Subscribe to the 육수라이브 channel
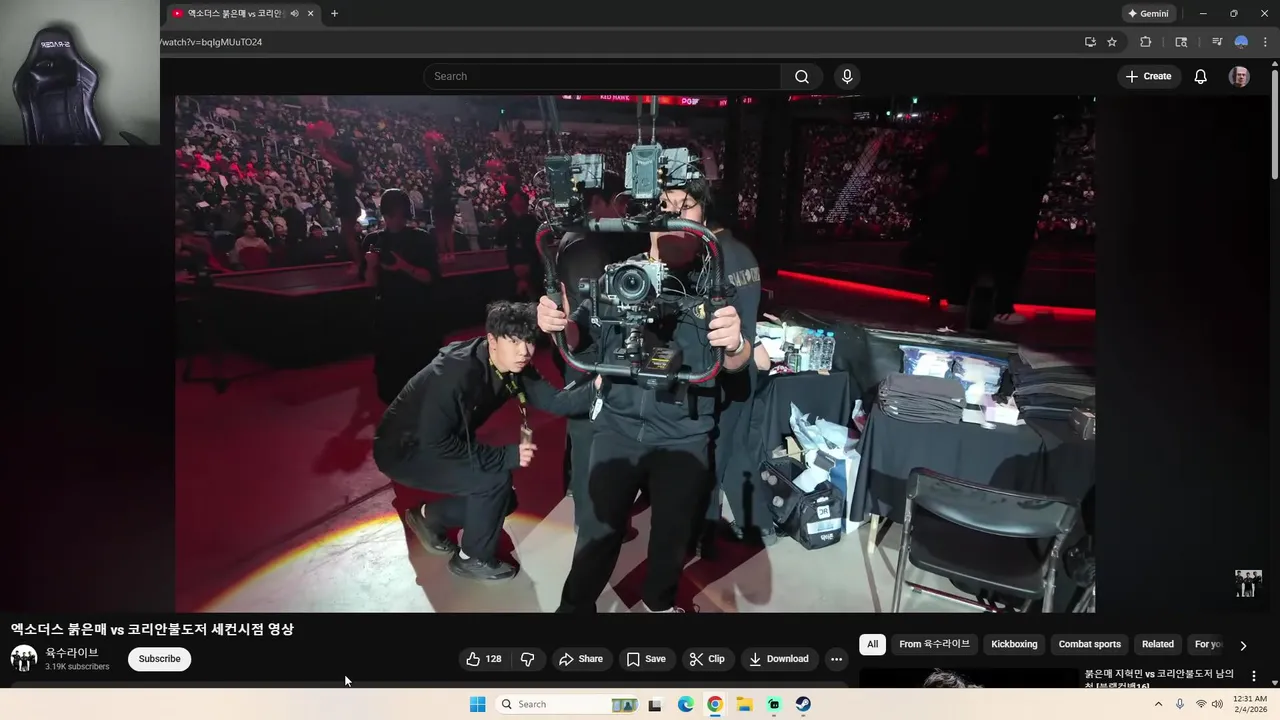The image size is (1280, 720). click(x=159, y=659)
